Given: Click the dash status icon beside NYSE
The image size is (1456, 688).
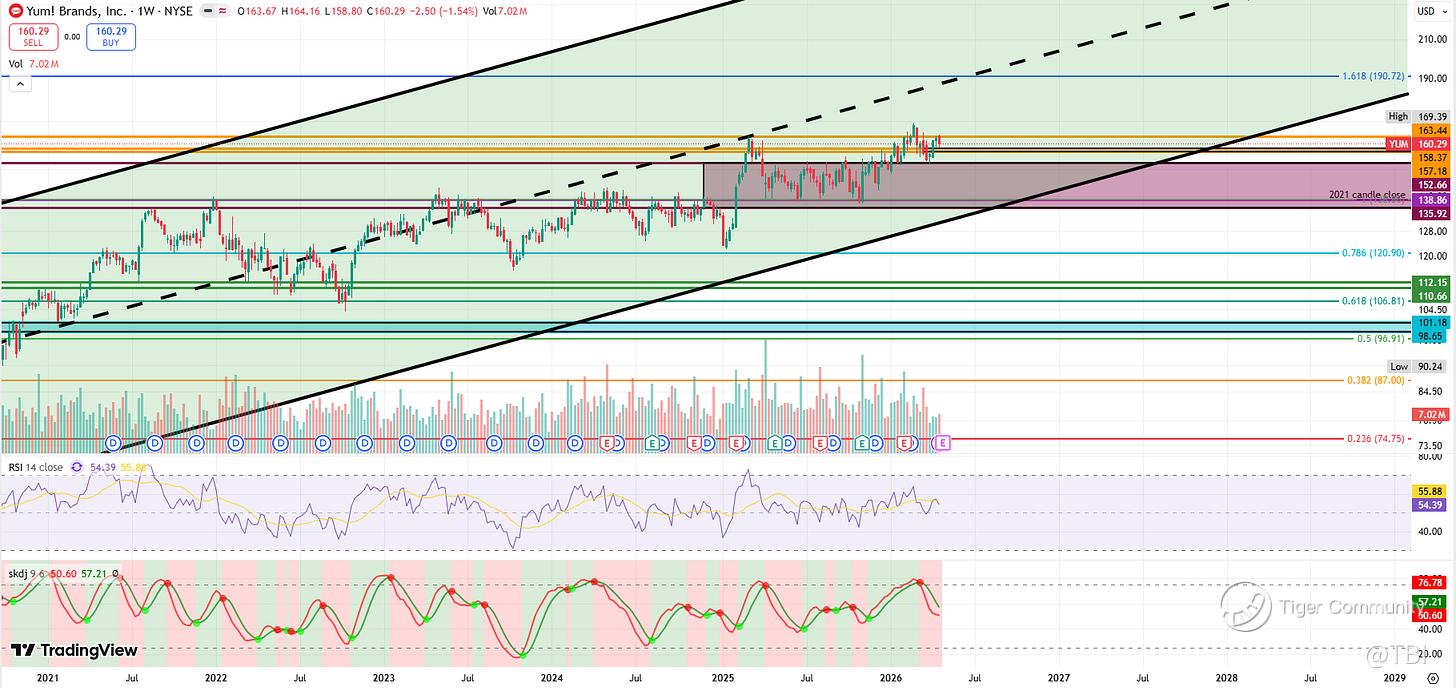Looking at the screenshot, I should point(207,11).
